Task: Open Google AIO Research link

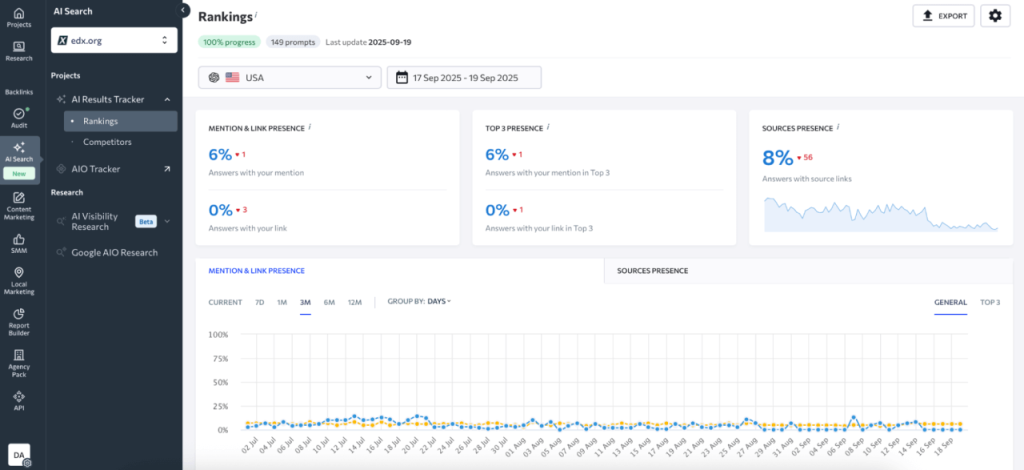Action: point(114,253)
